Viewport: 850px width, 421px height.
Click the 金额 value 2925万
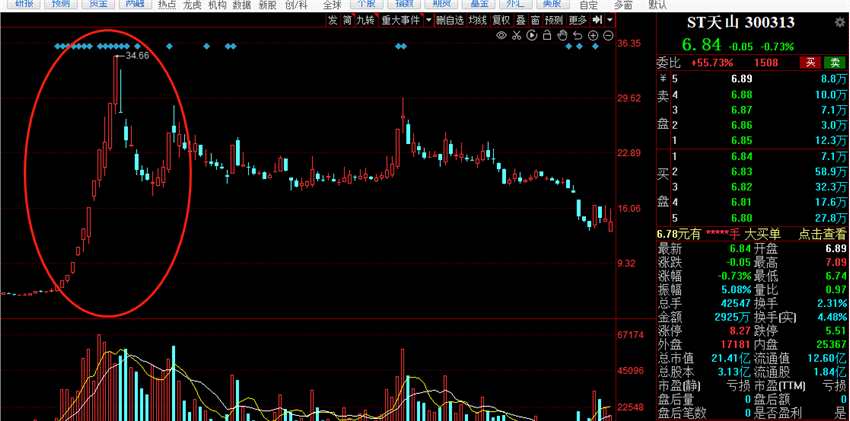732,316
